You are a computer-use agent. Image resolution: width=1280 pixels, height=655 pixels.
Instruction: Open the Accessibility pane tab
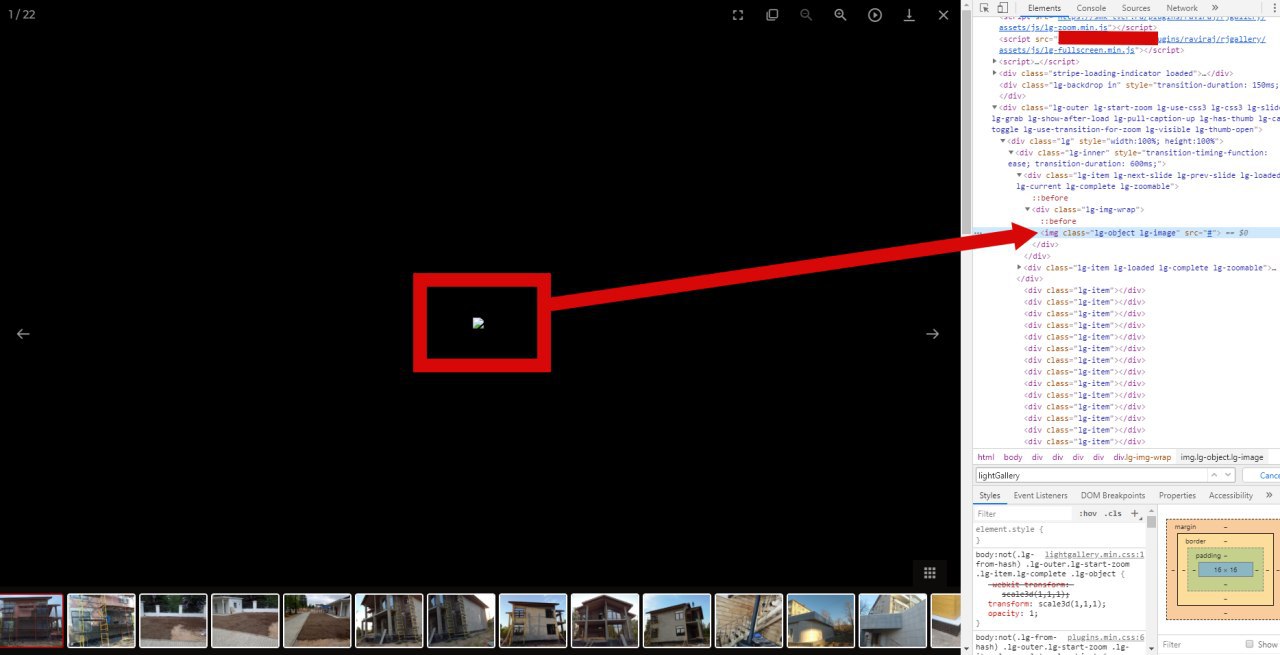(x=1231, y=496)
